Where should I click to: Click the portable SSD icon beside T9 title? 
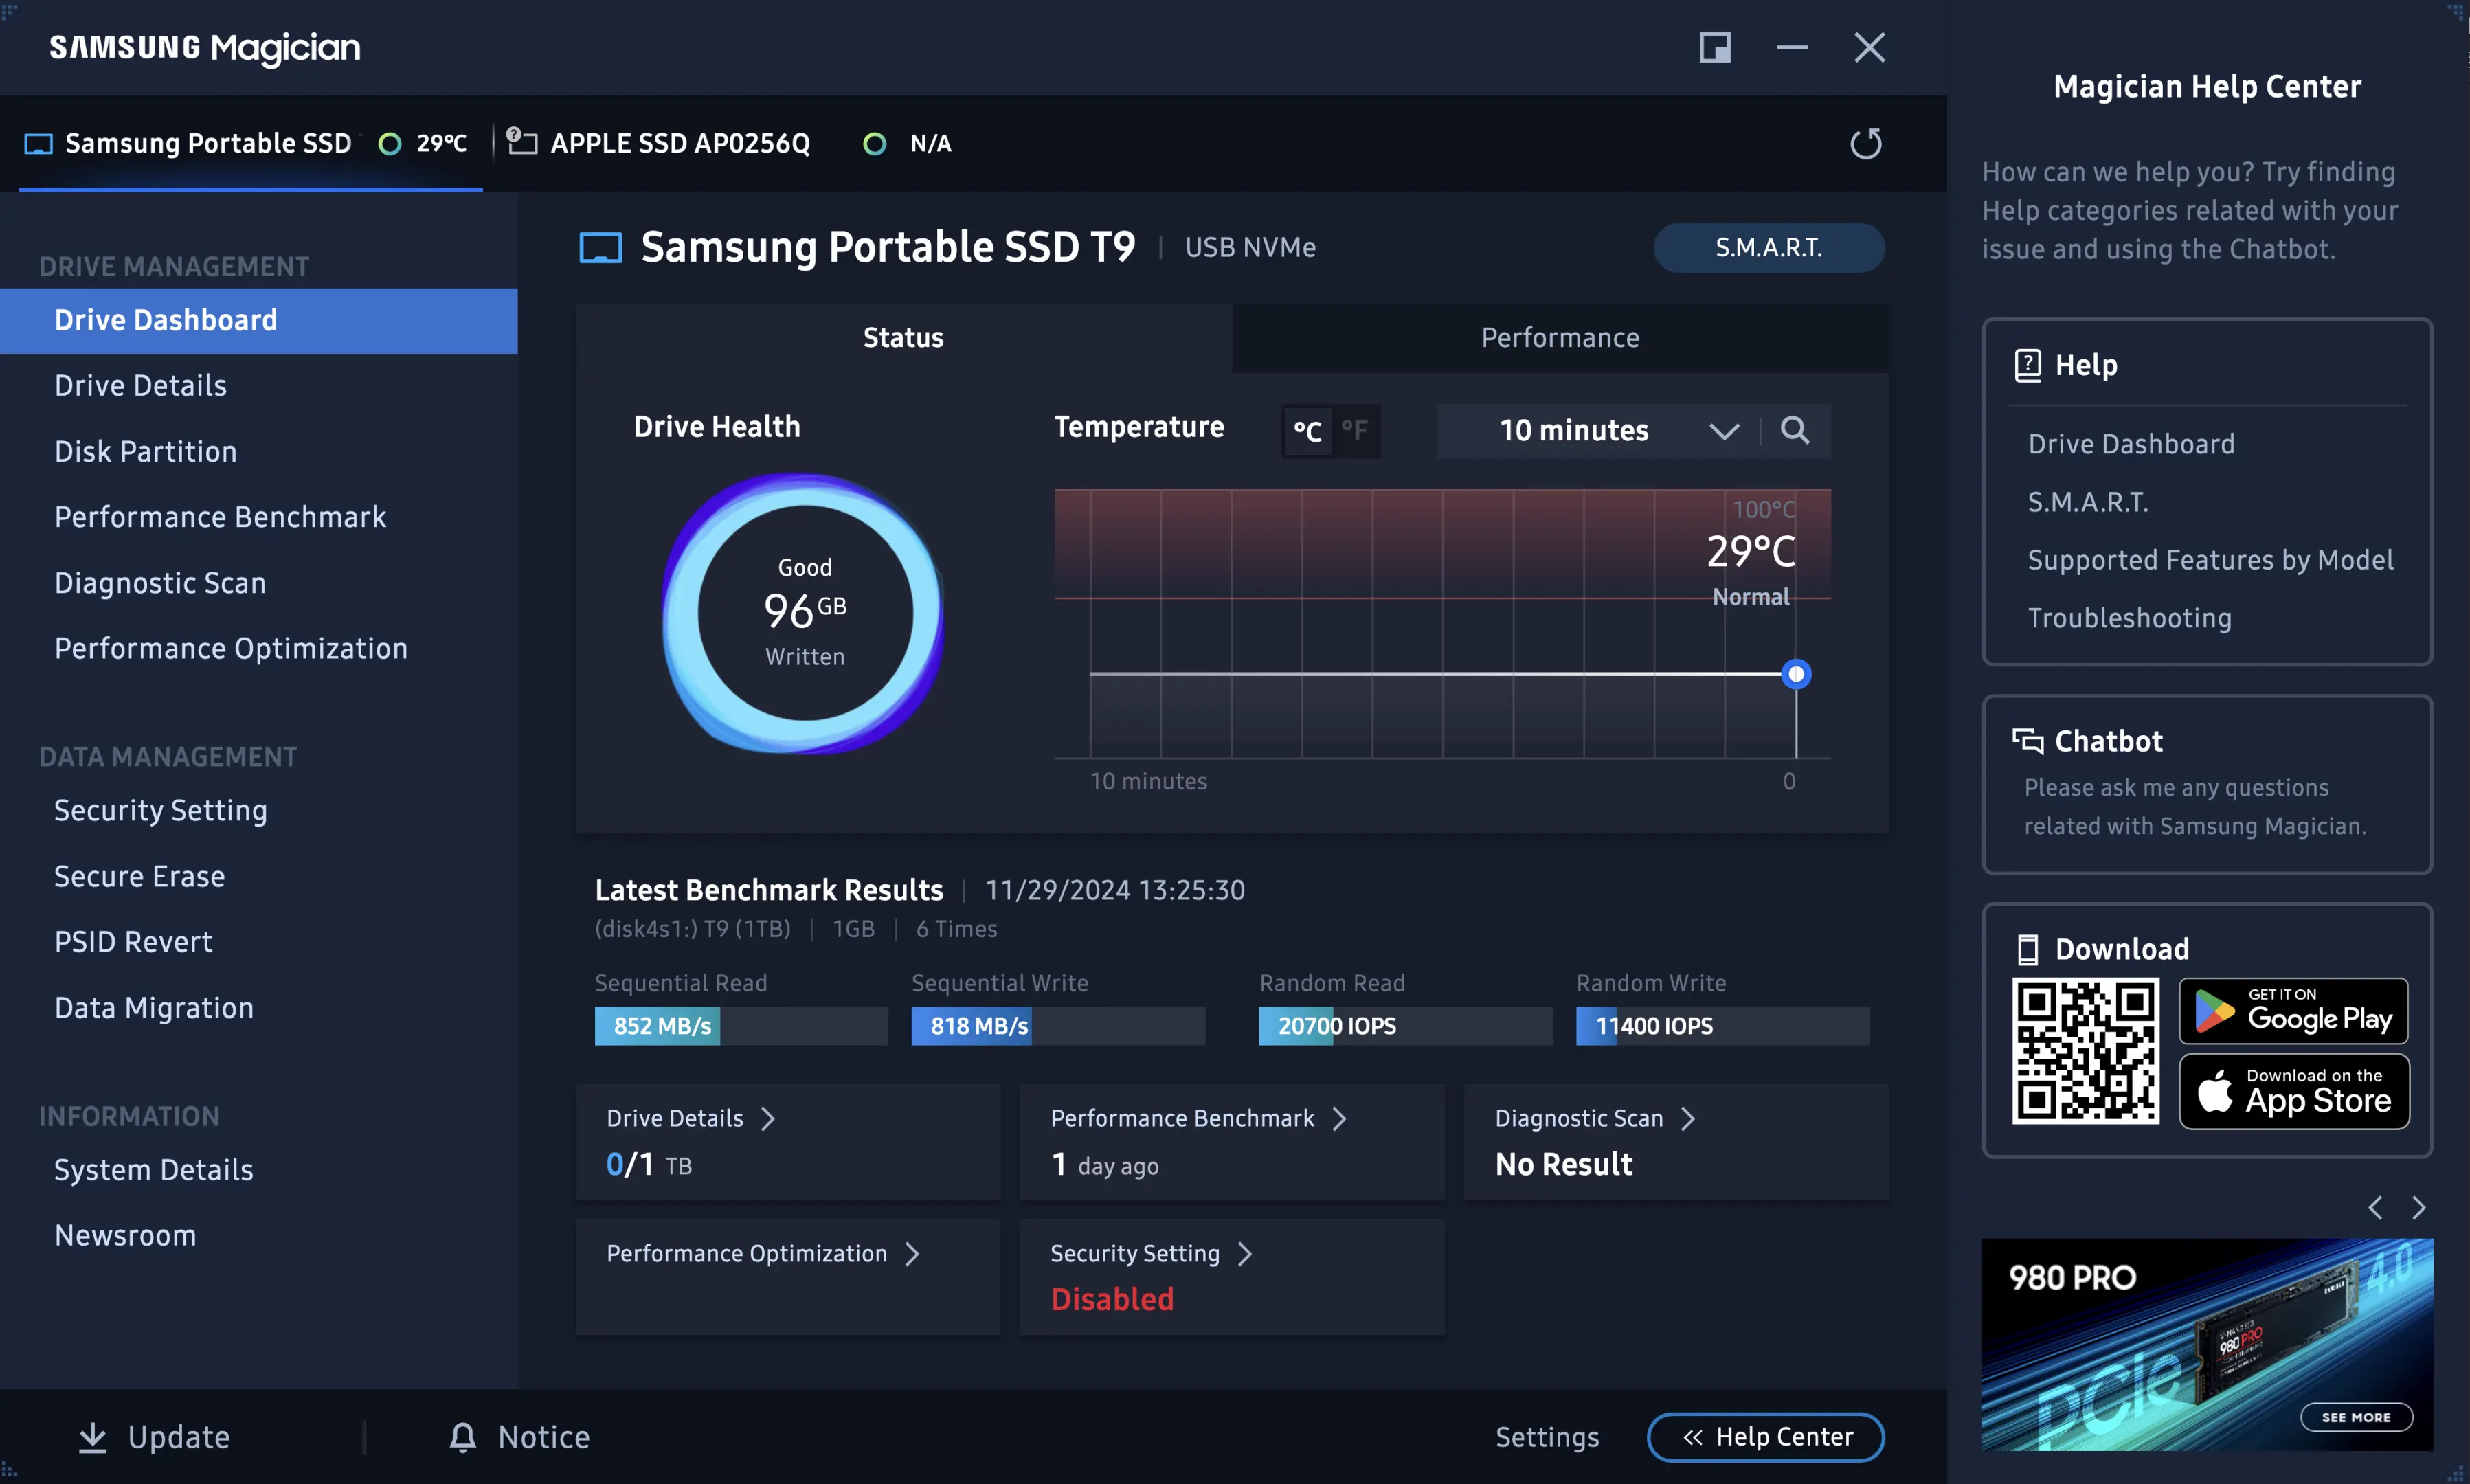pyautogui.click(x=600, y=247)
